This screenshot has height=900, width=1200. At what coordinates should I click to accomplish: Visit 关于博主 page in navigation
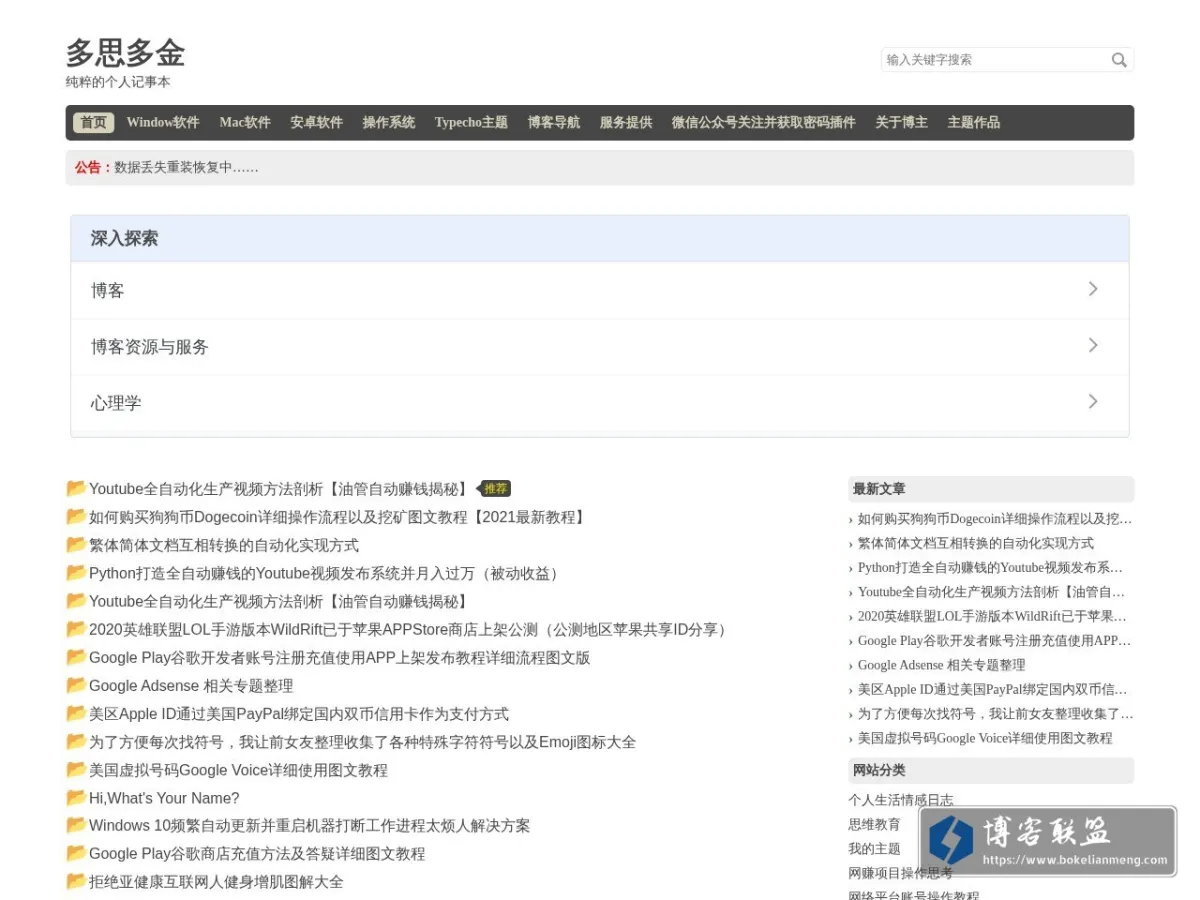click(x=901, y=122)
